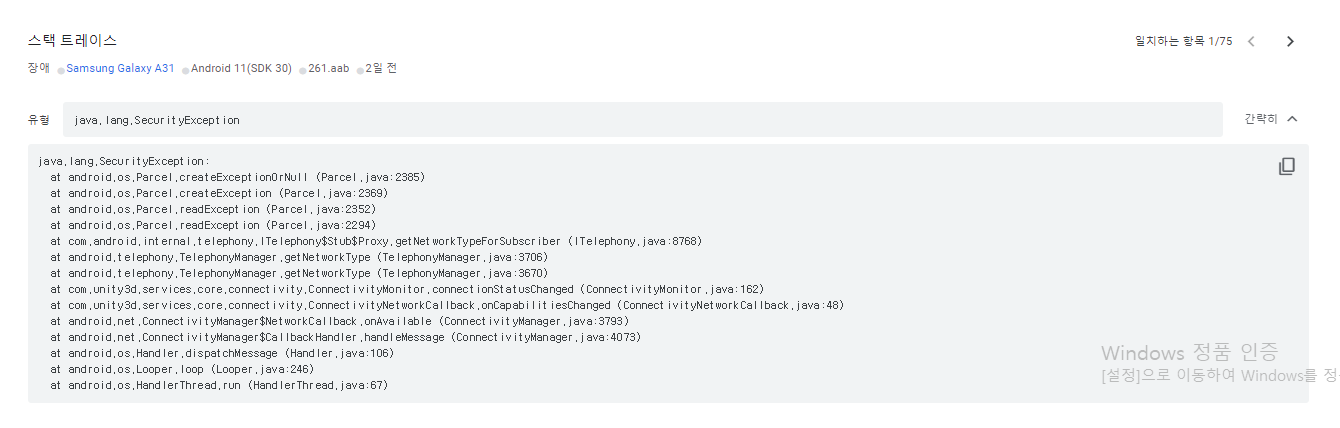Click the 2일 전 timestamp
This screenshot has height=428, width=1340.
point(381,69)
